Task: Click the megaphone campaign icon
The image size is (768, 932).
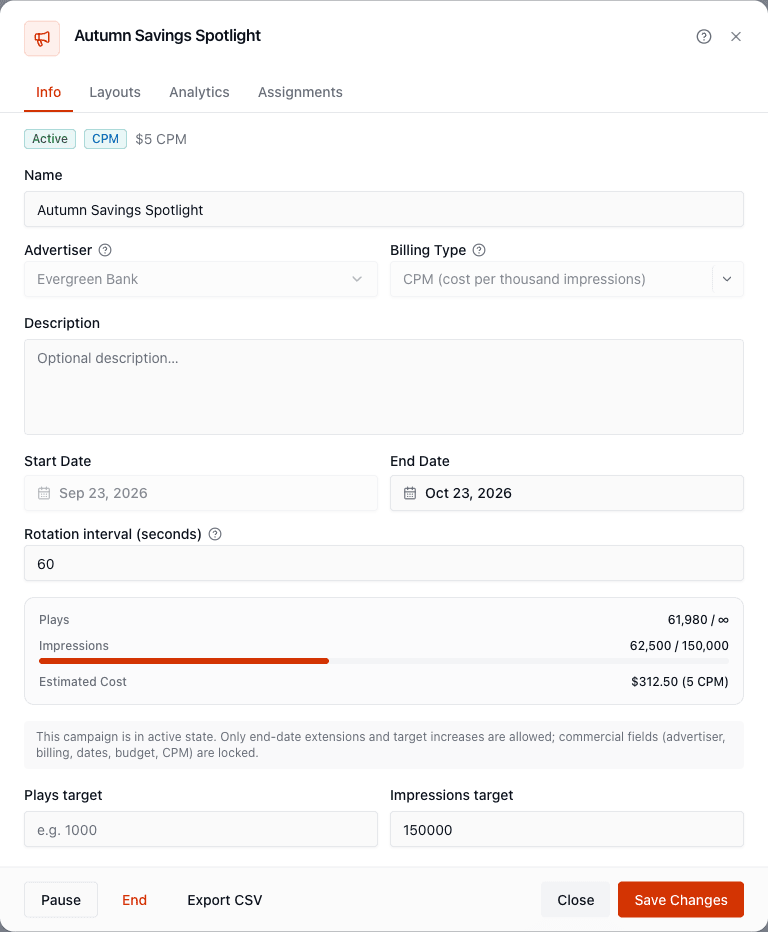Action: [42, 39]
